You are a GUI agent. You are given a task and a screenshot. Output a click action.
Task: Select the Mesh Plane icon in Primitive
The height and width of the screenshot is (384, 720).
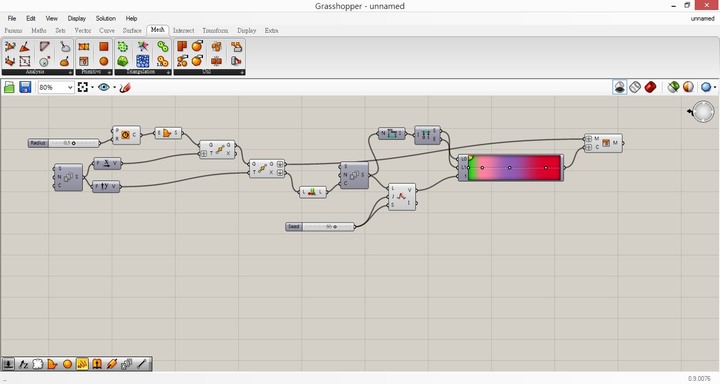coord(84,46)
